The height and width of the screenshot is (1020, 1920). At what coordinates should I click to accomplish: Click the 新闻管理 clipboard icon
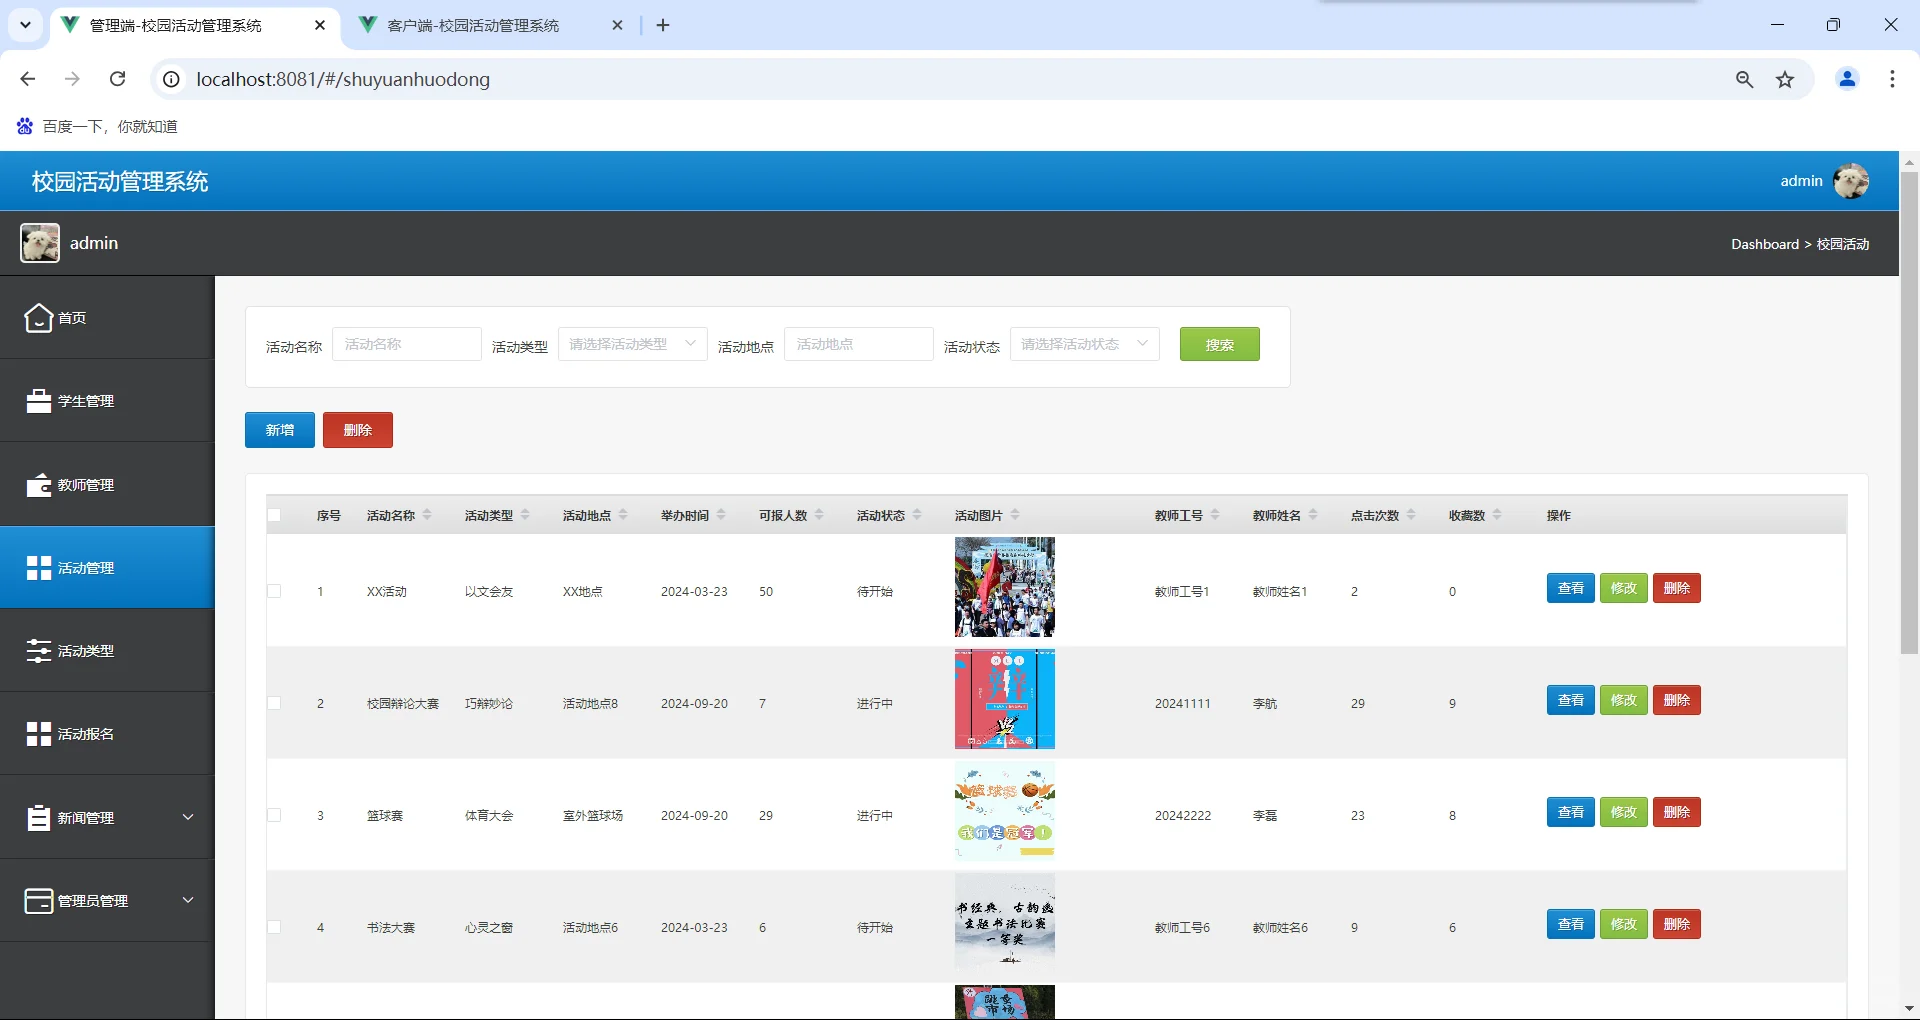point(38,818)
